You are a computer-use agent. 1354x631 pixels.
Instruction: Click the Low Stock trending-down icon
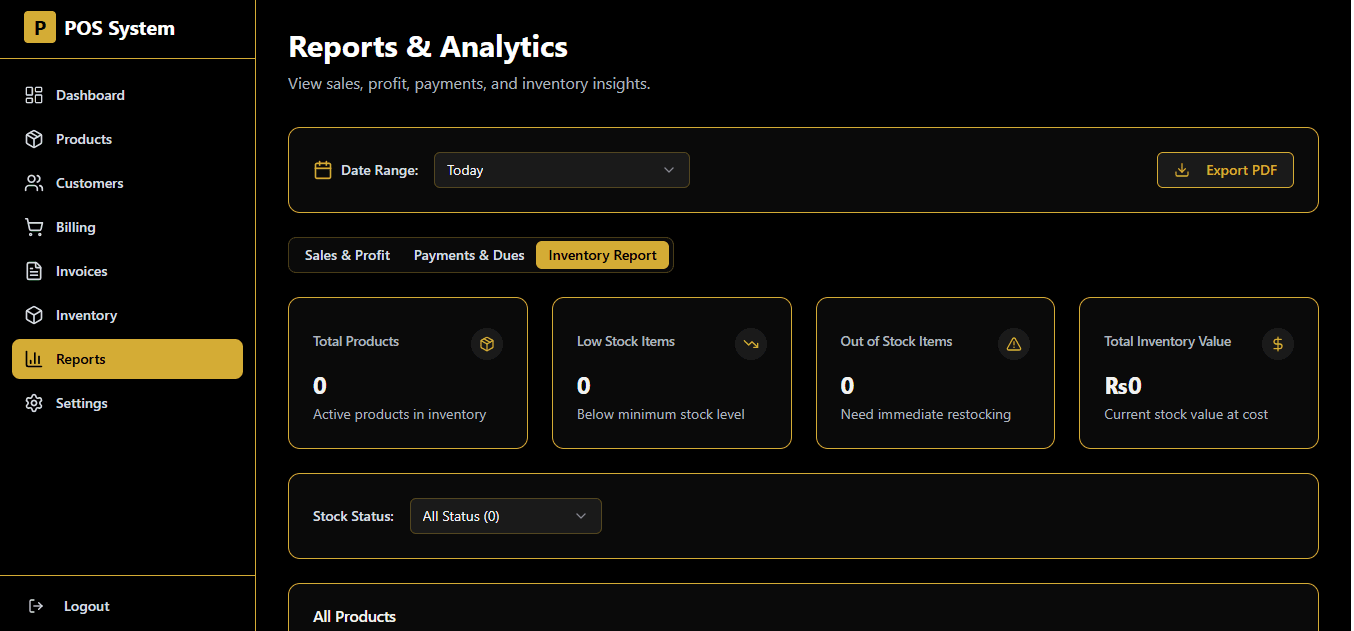[x=750, y=344]
